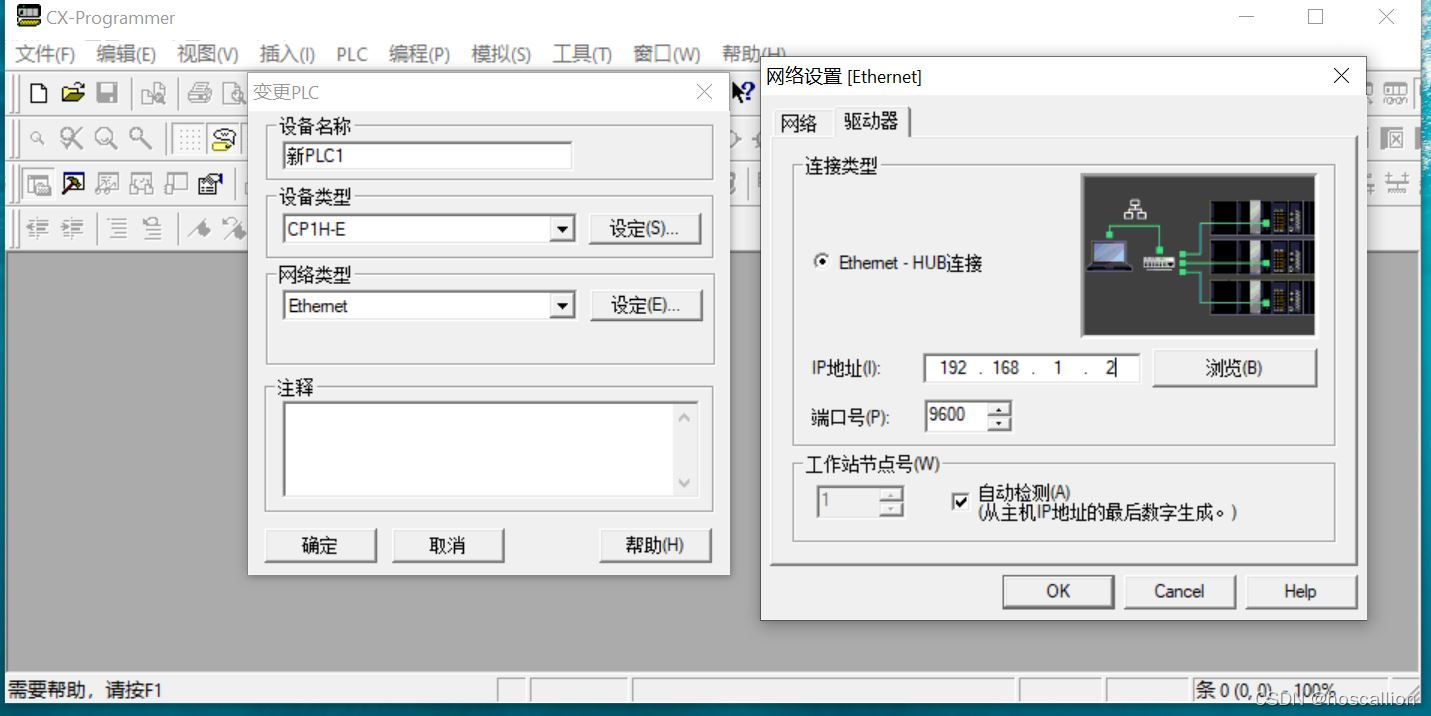The width and height of the screenshot is (1431, 716).
Task: Click the 浏览(B) browse button
Action: coord(1234,368)
